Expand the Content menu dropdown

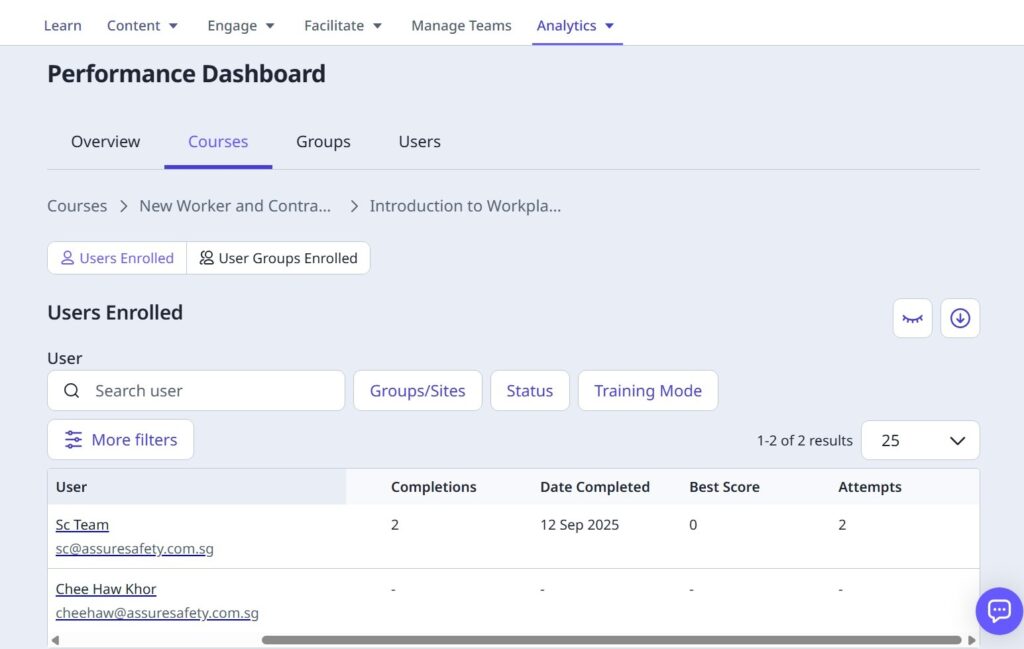pyautogui.click(x=142, y=26)
